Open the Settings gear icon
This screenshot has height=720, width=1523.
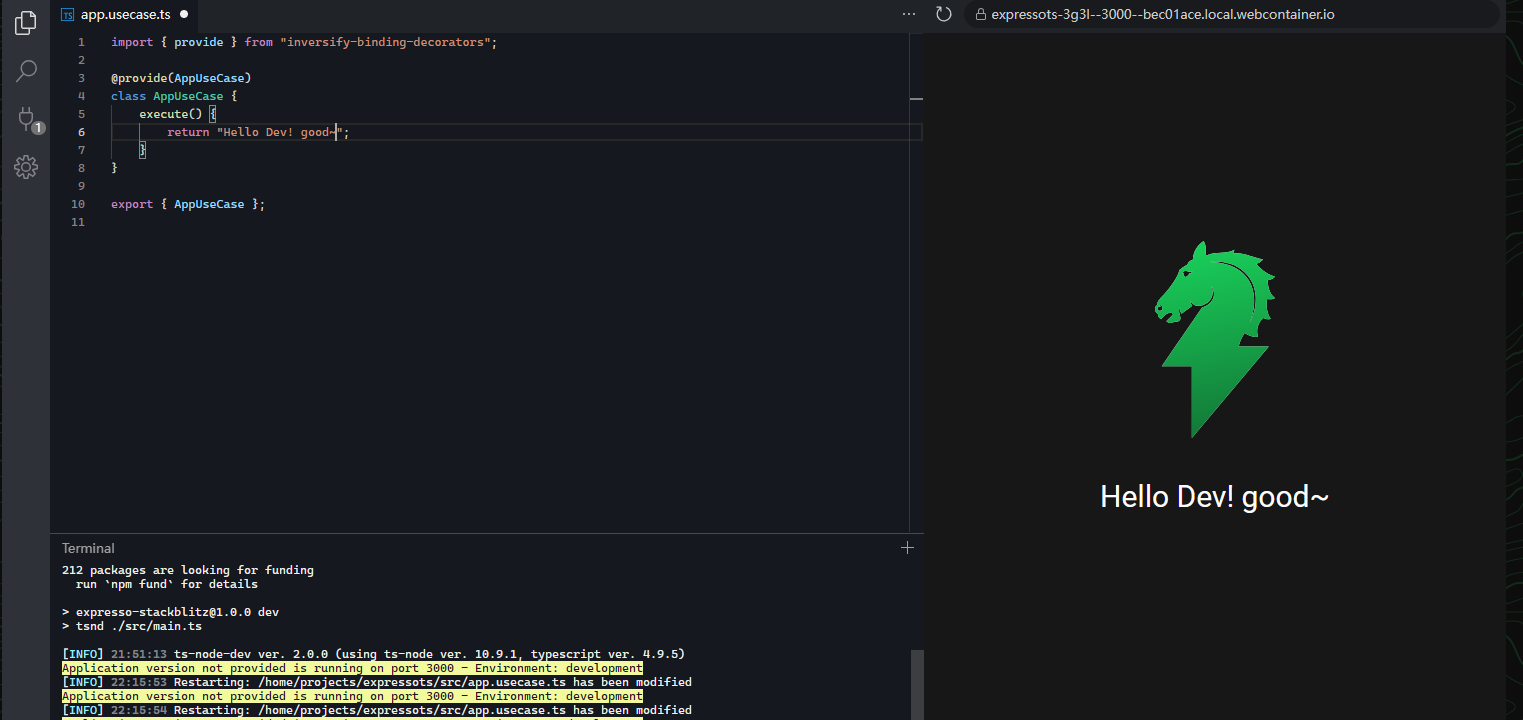tap(26, 167)
